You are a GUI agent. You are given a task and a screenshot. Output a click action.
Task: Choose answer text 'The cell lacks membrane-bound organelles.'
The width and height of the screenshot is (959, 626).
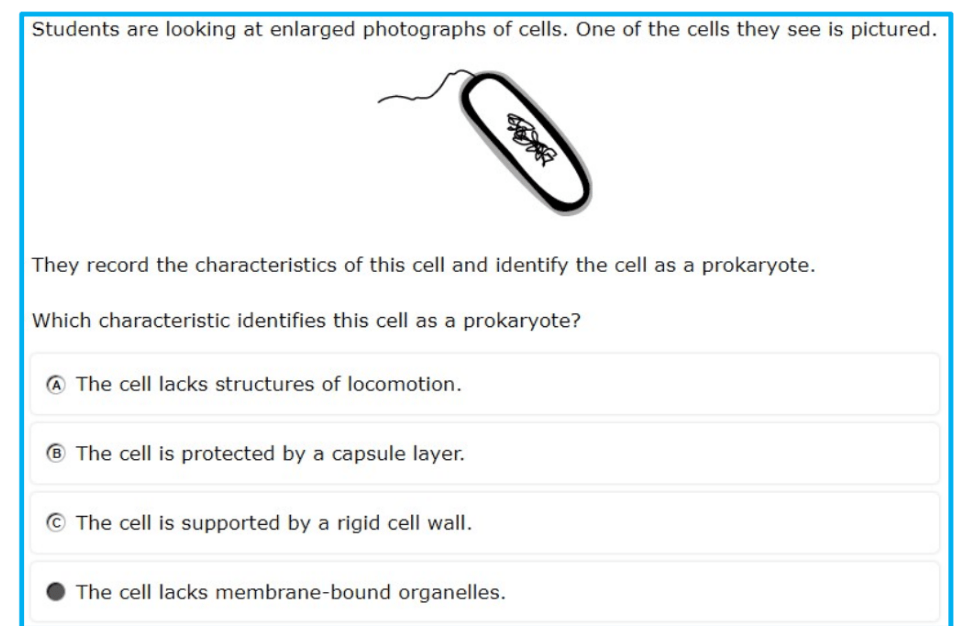(291, 592)
